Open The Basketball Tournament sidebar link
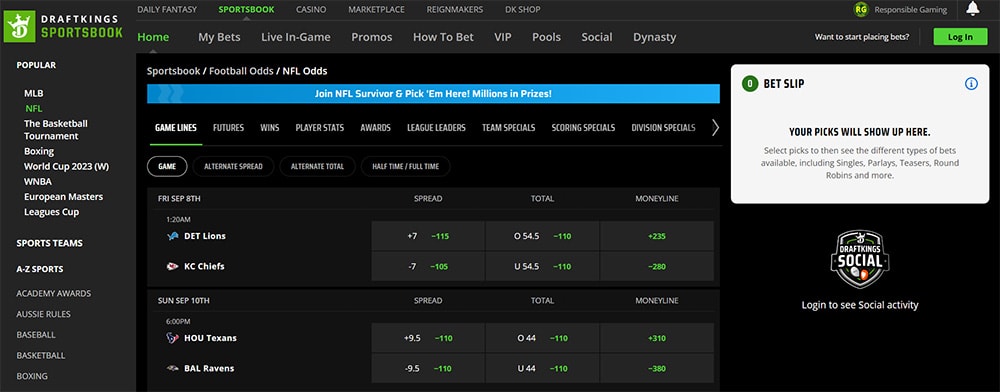This screenshot has height=392, width=1000. pyautogui.click(x=55, y=130)
